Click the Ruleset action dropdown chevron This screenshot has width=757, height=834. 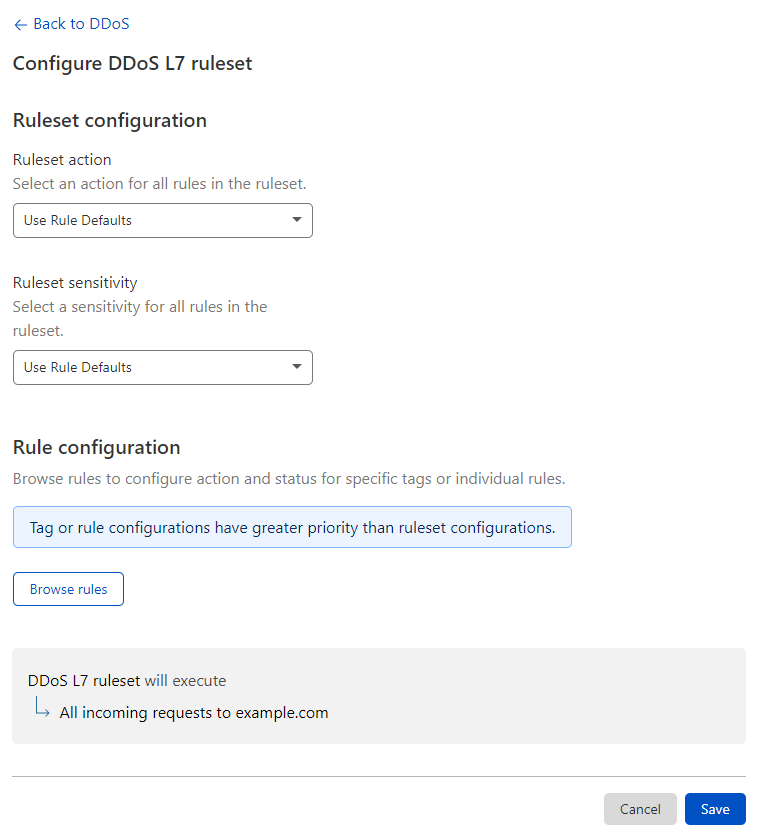297,220
